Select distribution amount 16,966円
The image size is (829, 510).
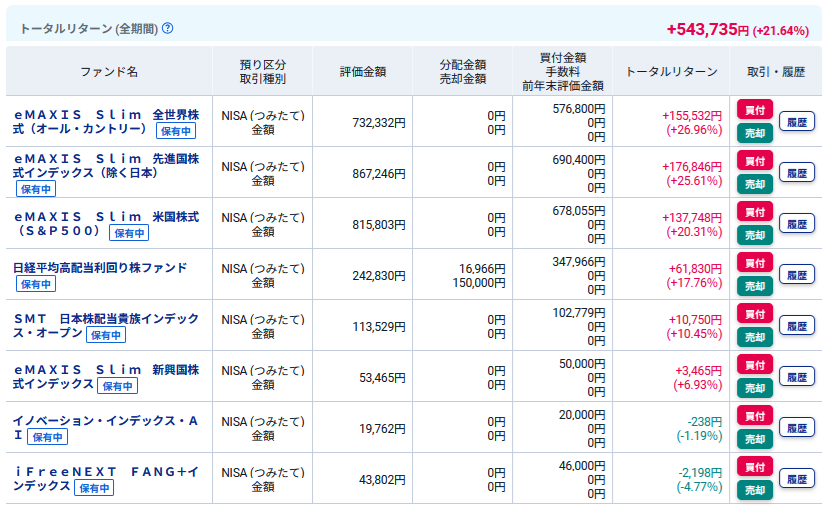[482, 269]
